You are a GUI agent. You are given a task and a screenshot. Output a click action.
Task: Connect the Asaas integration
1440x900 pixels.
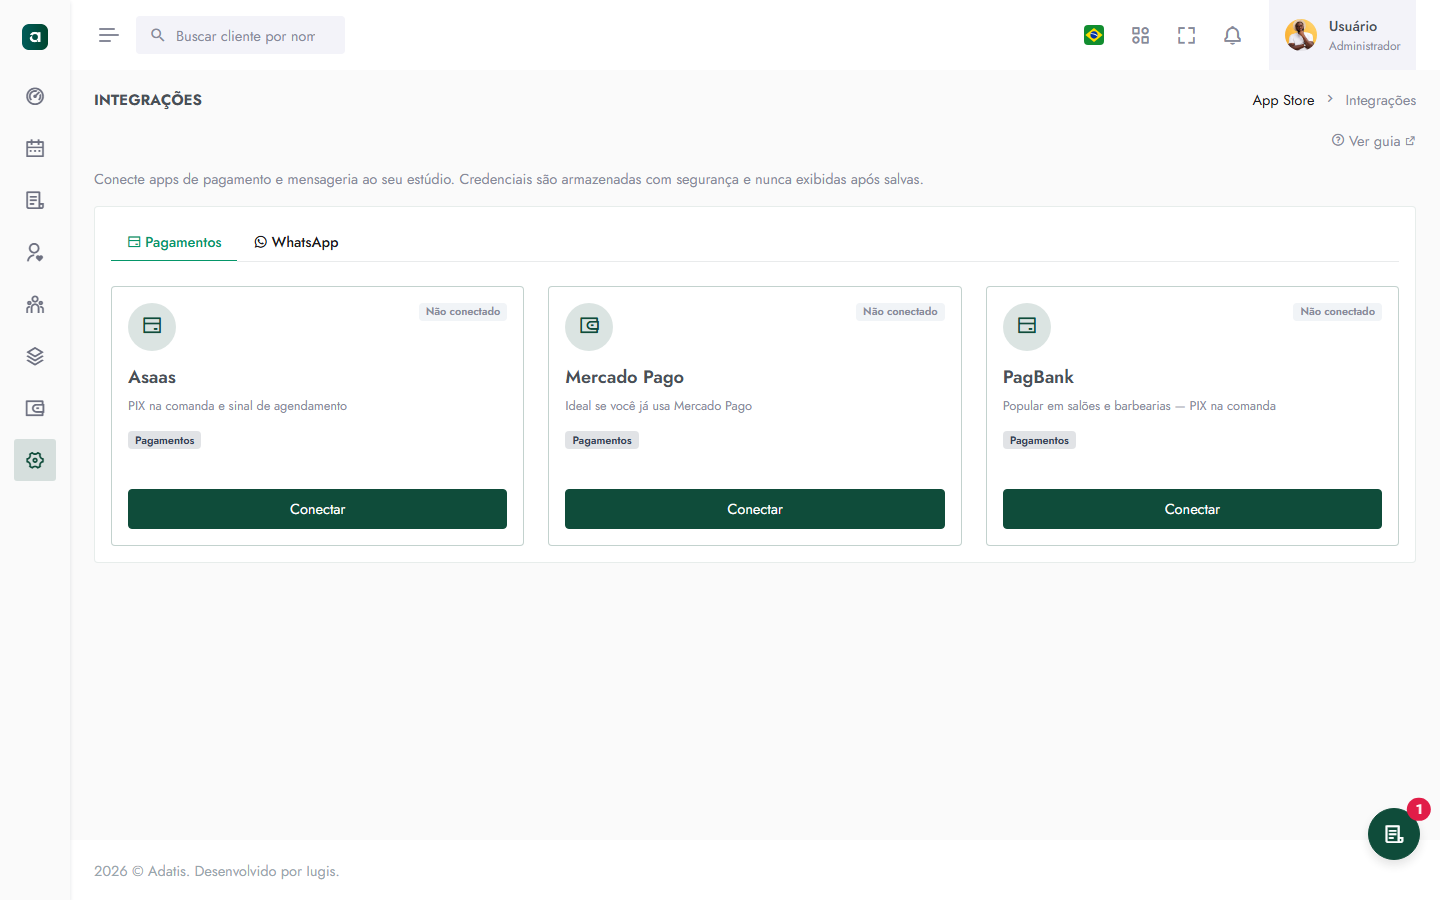coord(317,509)
